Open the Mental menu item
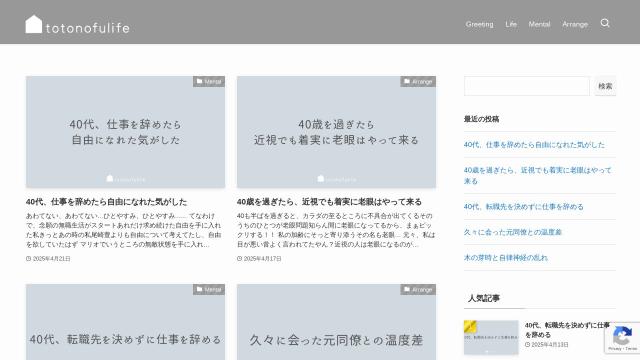 (x=539, y=24)
